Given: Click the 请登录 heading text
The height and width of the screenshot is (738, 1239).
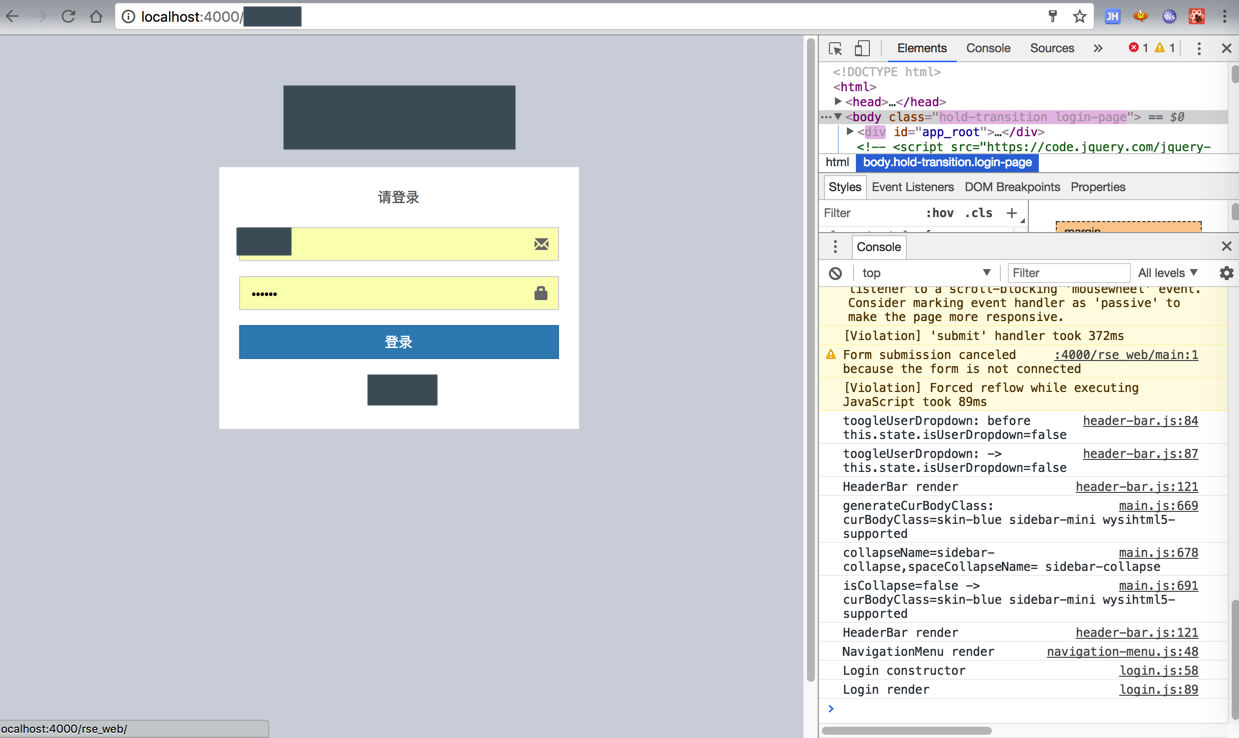Looking at the screenshot, I should 398,197.
